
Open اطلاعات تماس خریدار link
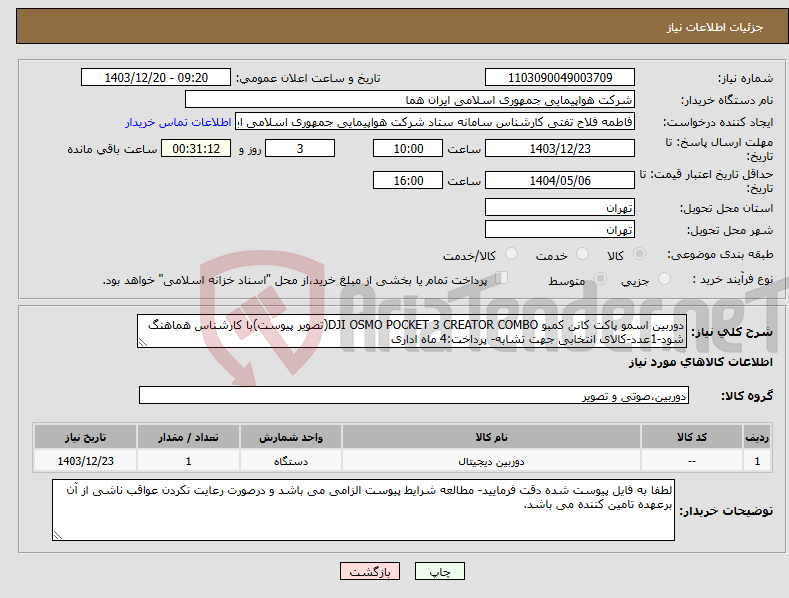178,122
